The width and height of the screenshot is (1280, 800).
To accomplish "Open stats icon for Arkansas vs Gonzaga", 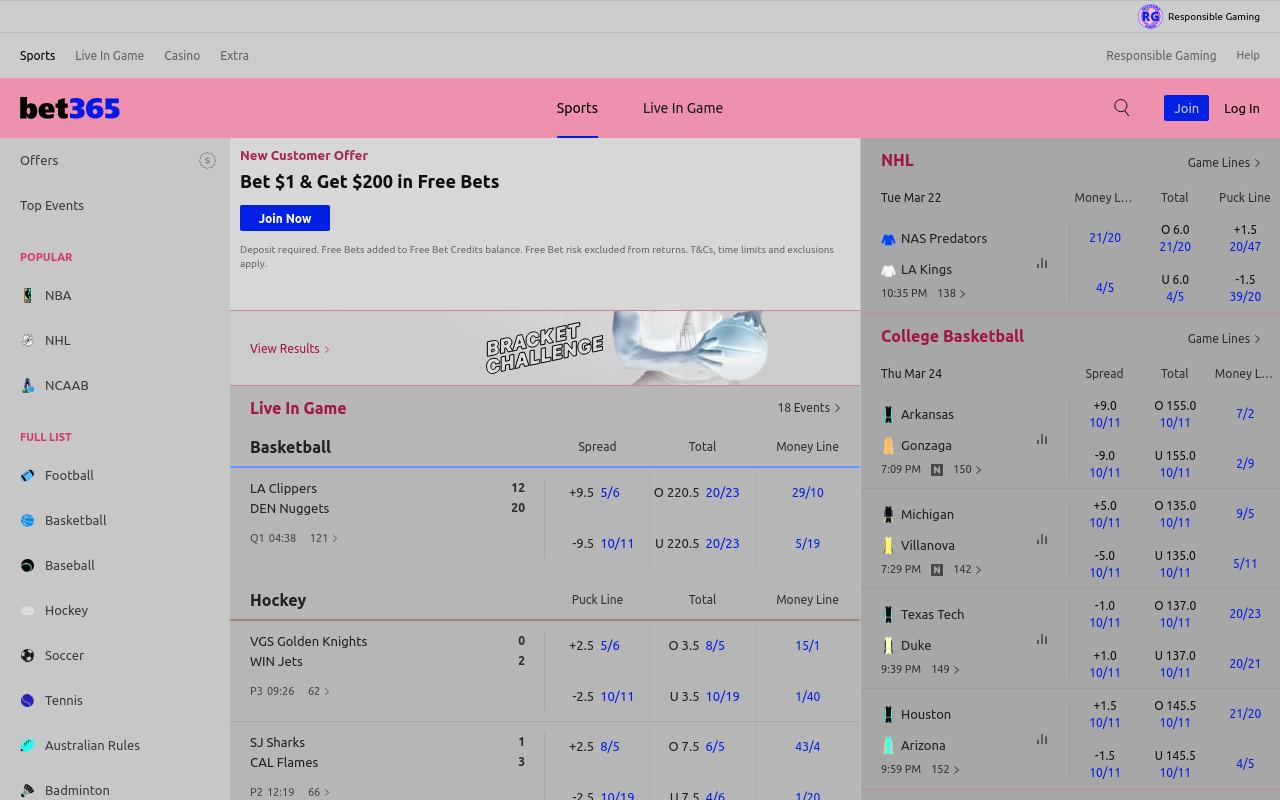I will pos(1042,439).
